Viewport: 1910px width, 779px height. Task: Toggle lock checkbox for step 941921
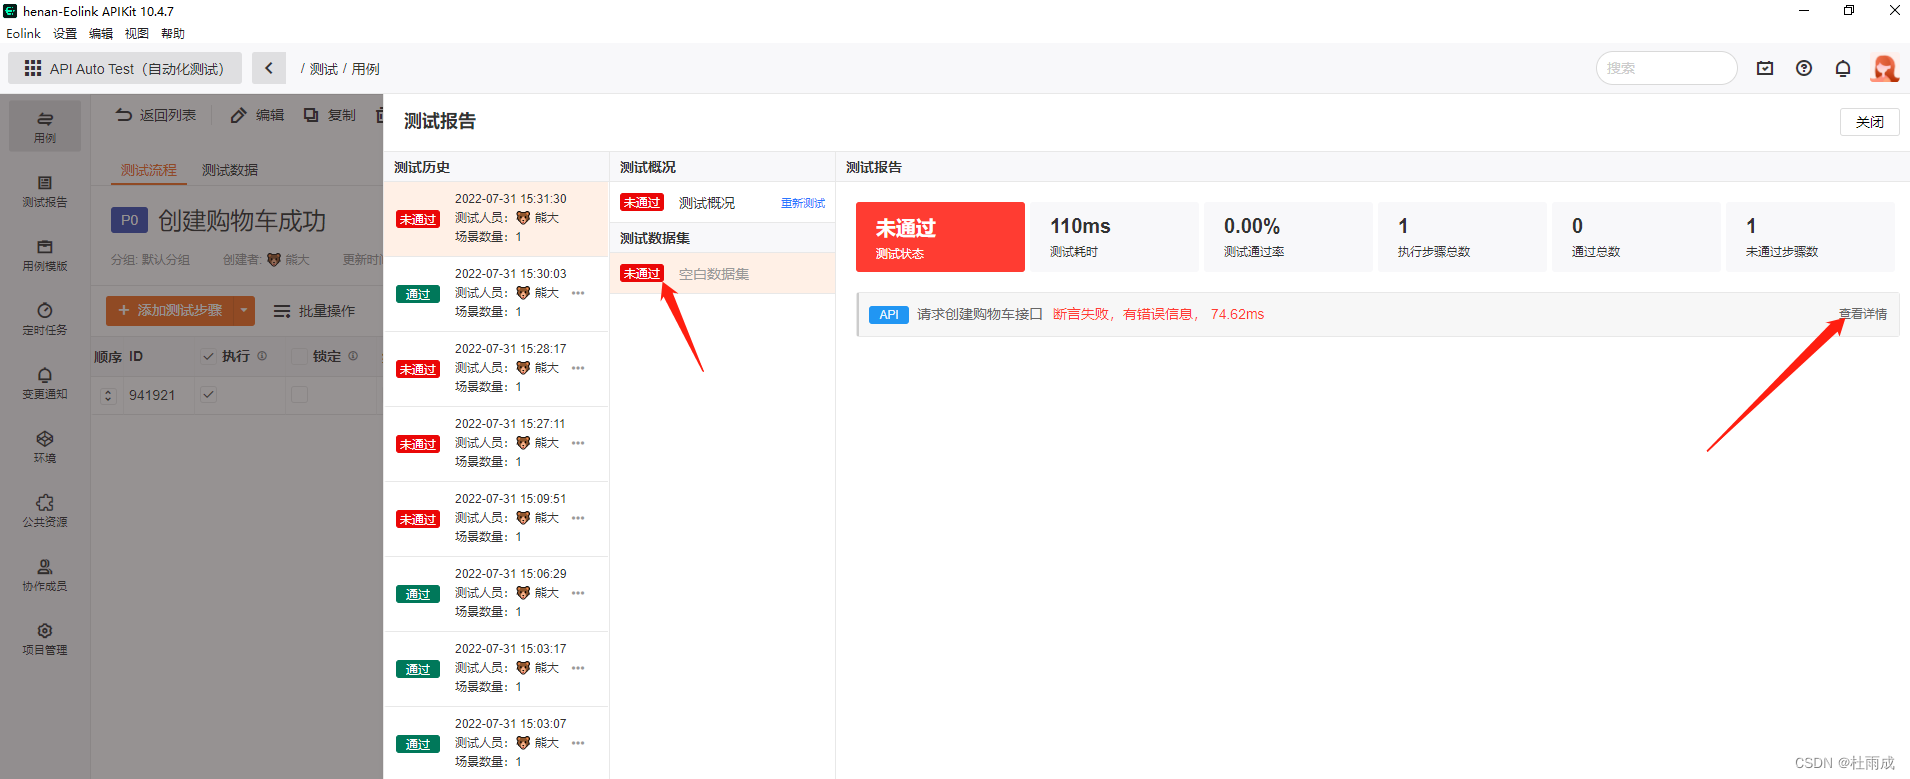(299, 395)
